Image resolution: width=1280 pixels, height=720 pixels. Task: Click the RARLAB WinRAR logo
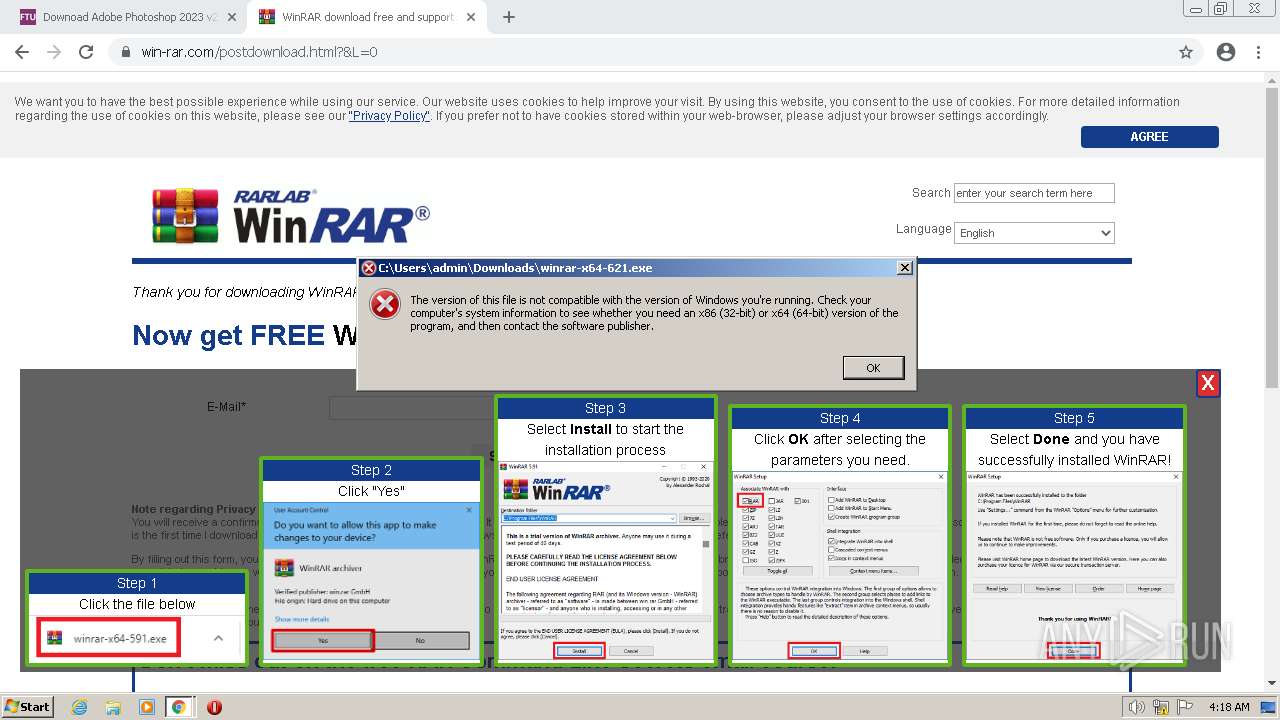(291, 216)
